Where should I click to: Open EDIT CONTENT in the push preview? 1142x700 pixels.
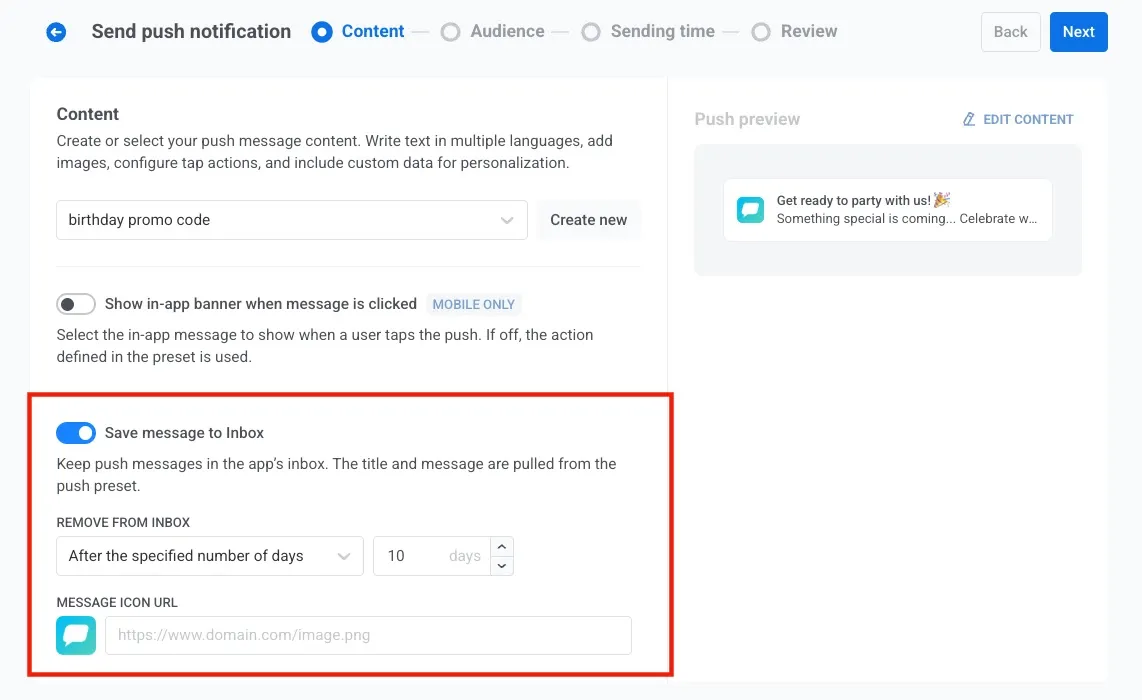click(1028, 119)
